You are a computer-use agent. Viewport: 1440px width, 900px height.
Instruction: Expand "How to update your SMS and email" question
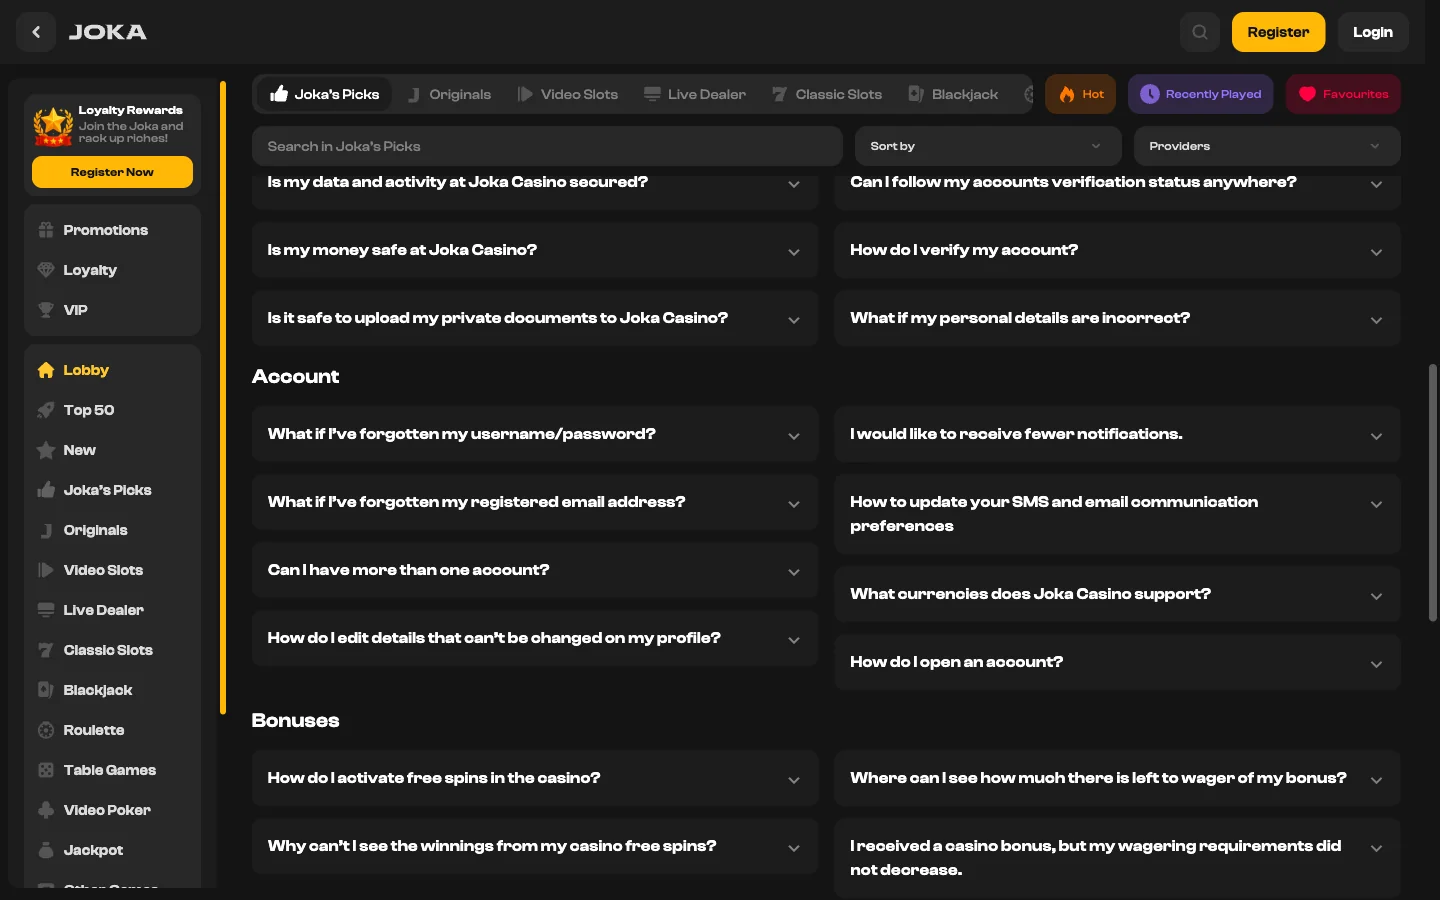(1117, 514)
